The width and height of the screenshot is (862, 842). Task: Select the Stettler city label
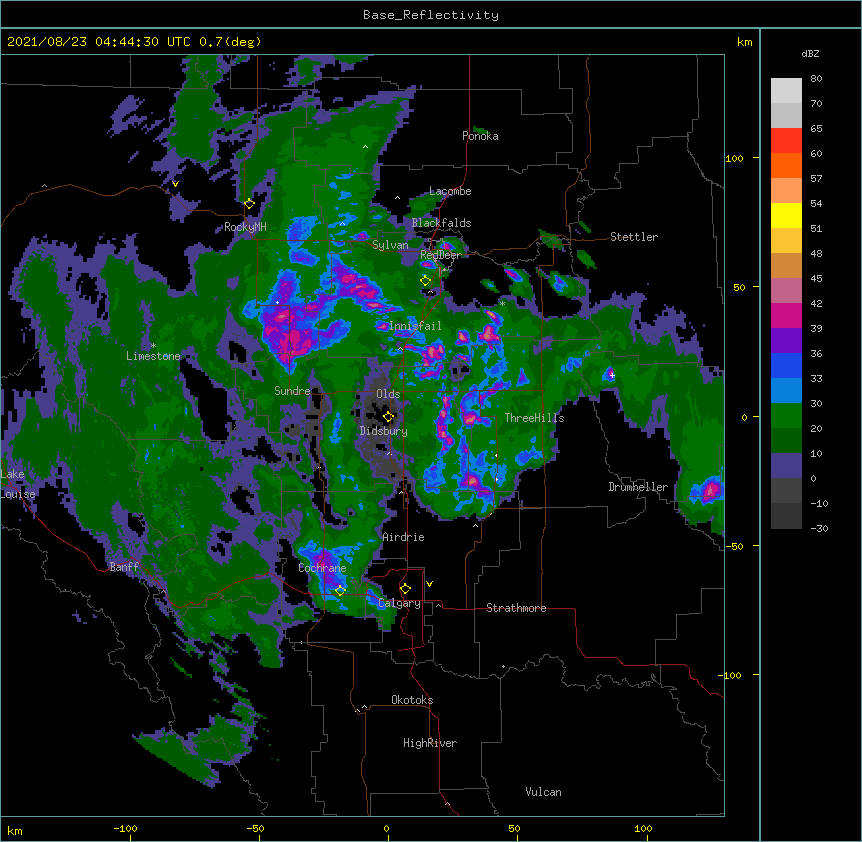coord(634,237)
